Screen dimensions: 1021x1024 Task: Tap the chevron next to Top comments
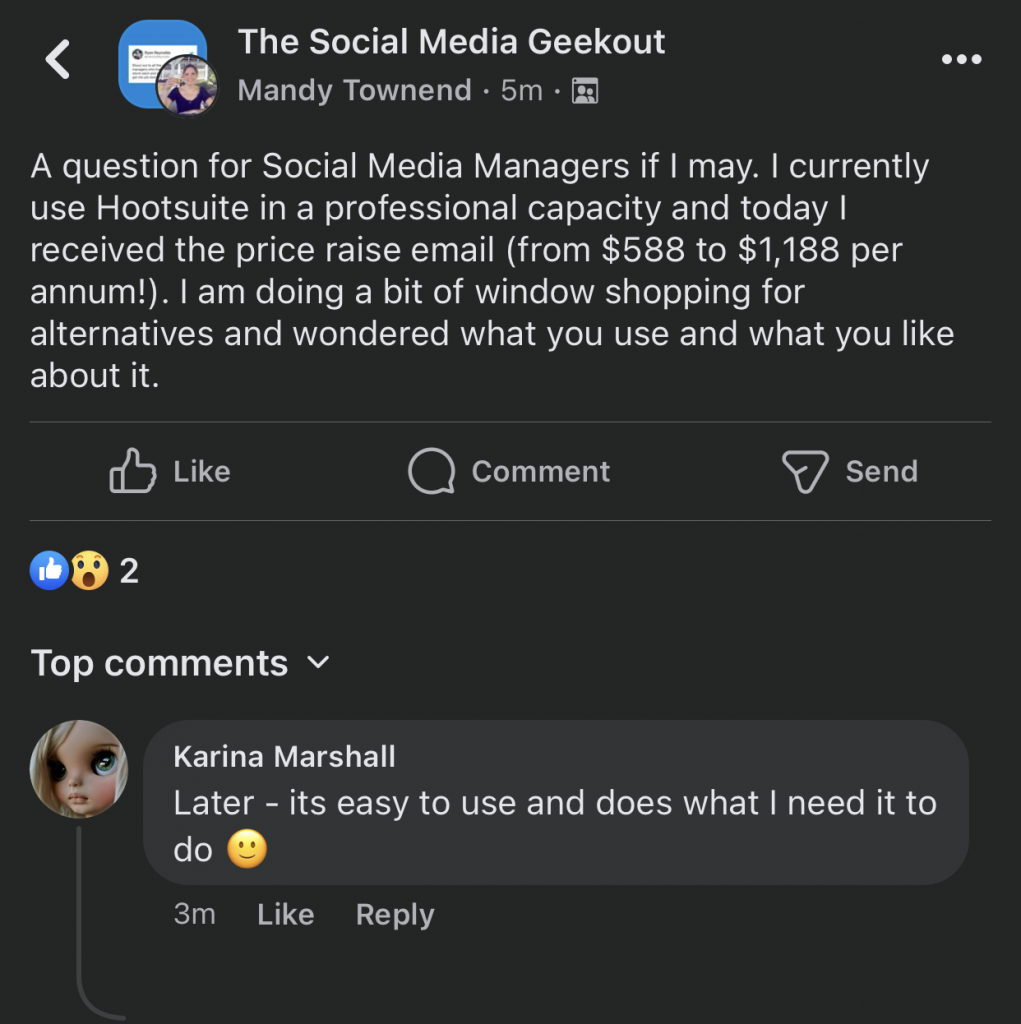tap(318, 662)
